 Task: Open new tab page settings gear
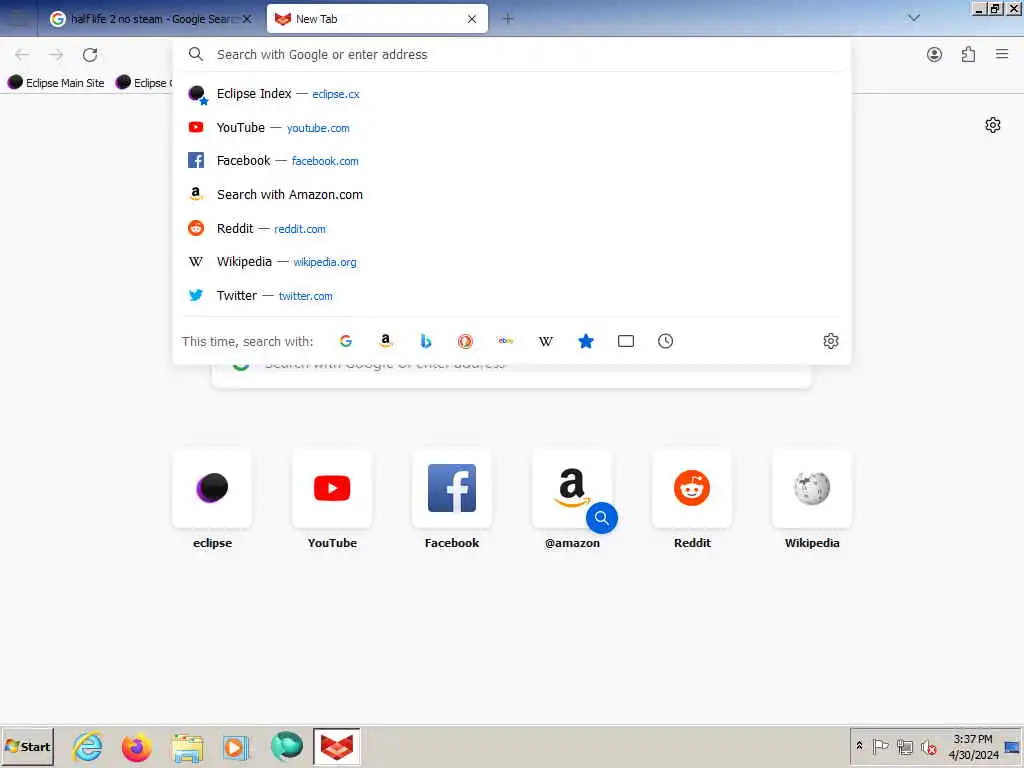[x=993, y=125]
